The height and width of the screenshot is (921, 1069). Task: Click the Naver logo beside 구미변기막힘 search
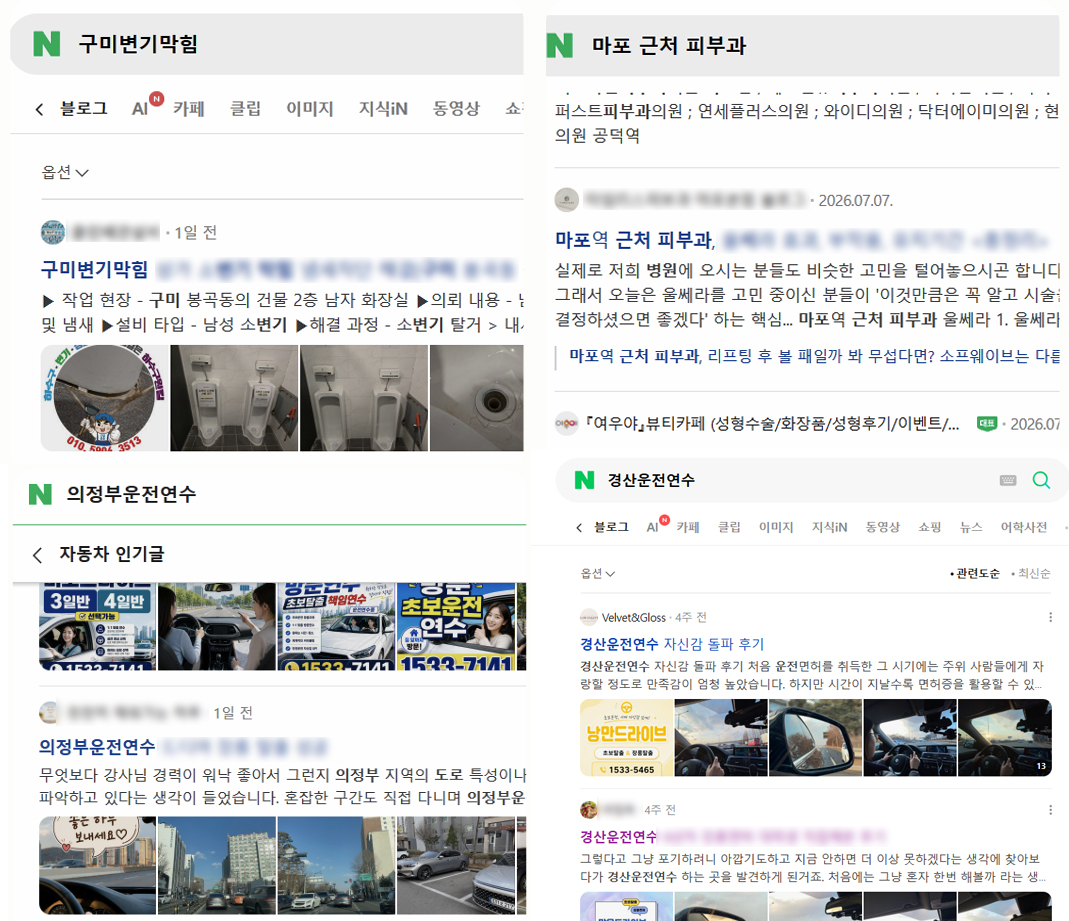tap(47, 44)
